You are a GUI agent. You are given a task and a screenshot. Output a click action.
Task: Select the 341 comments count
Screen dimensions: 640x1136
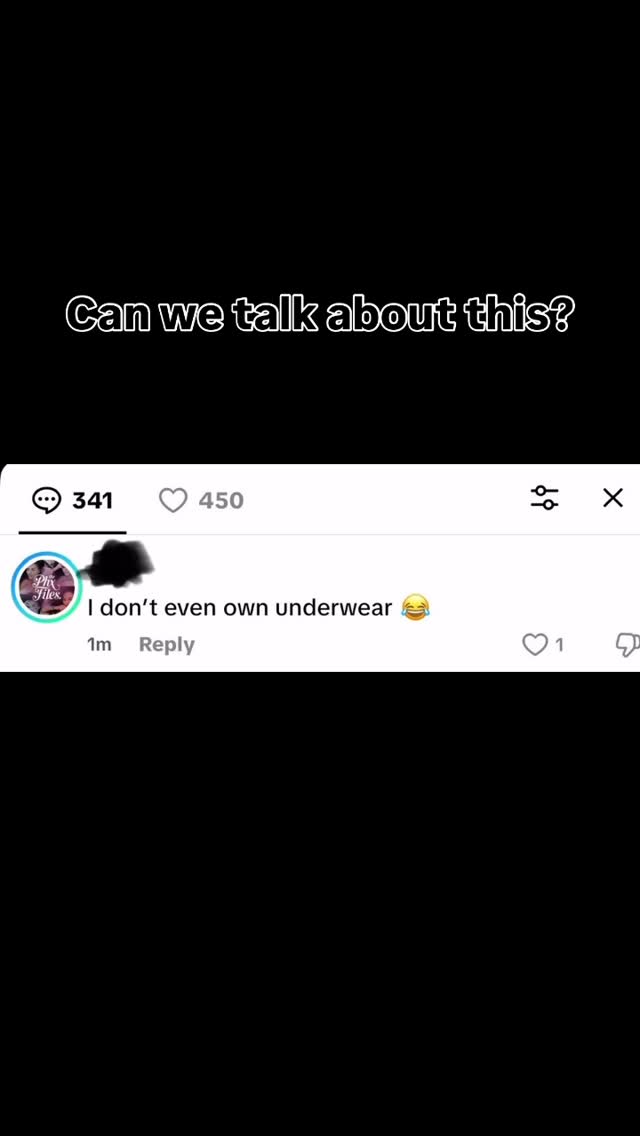pyautogui.click(x=93, y=500)
